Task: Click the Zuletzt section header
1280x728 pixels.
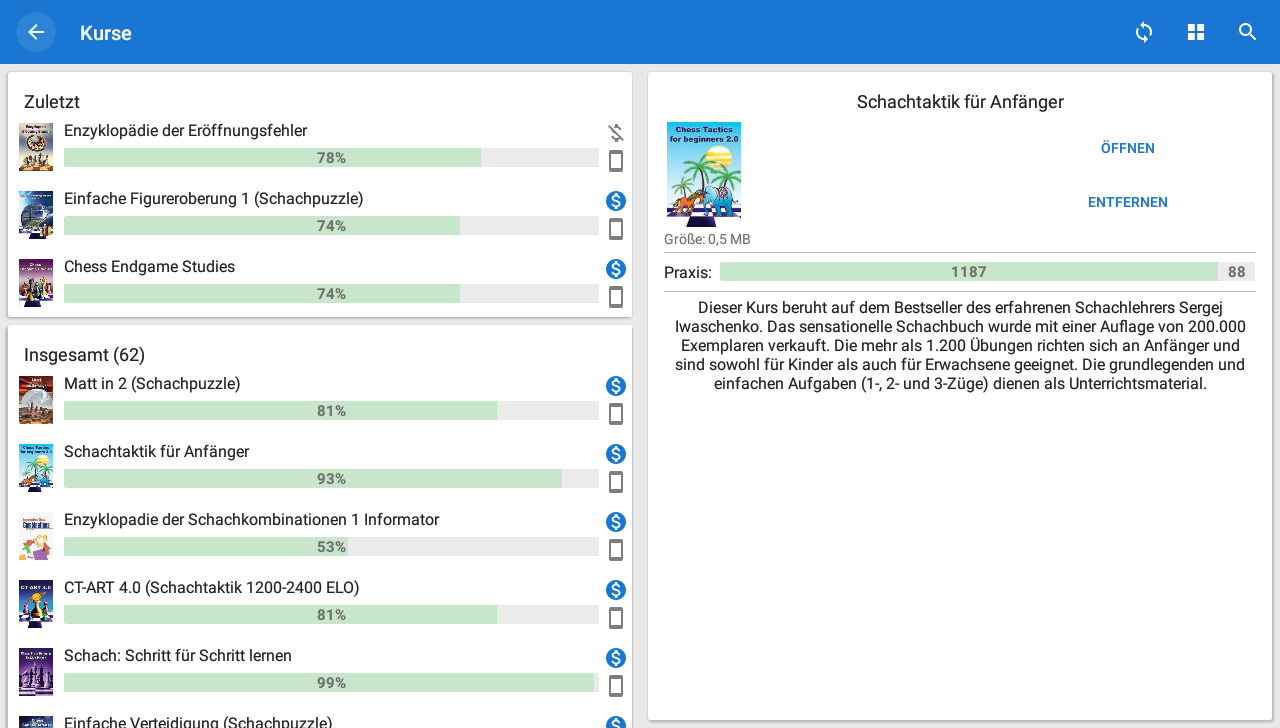Action: click(x=52, y=102)
